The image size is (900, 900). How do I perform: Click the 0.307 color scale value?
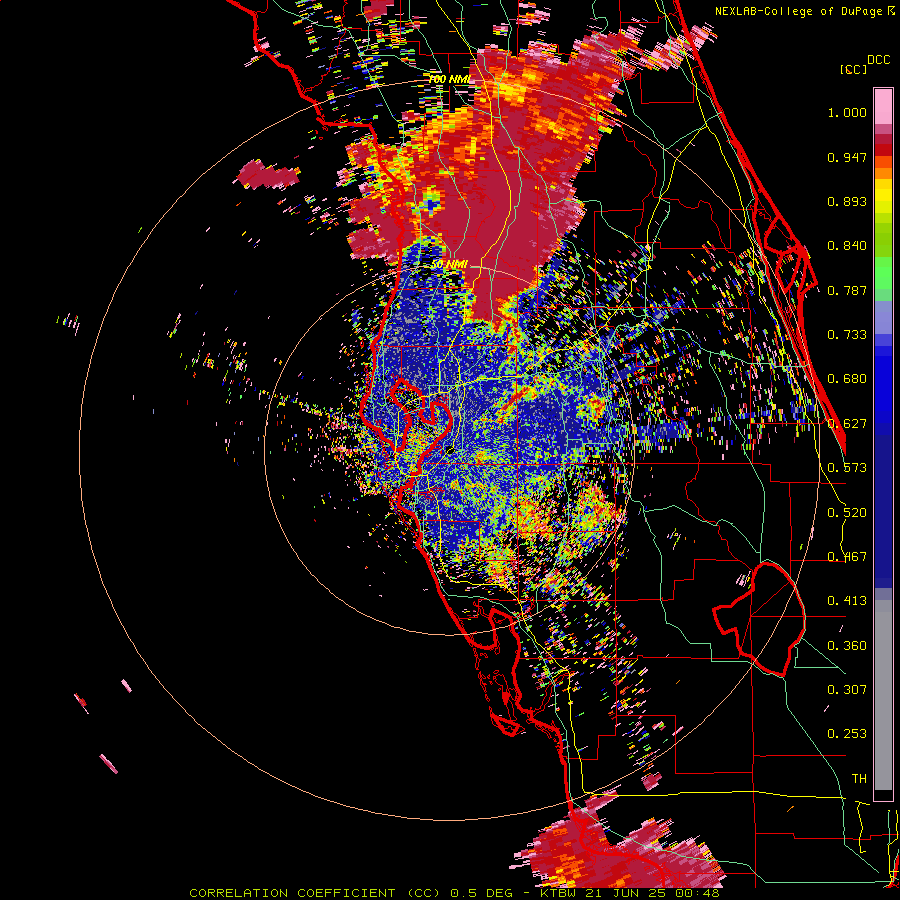point(847,690)
